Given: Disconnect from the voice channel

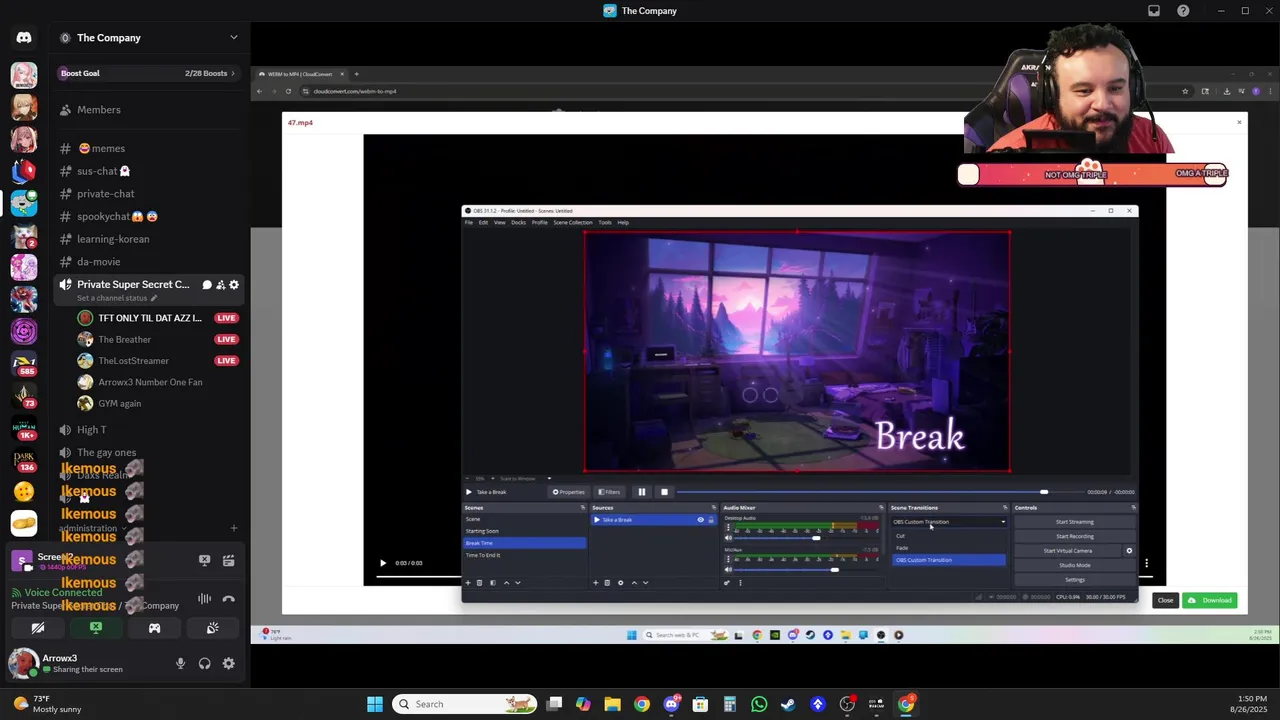Looking at the screenshot, I should (x=229, y=599).
